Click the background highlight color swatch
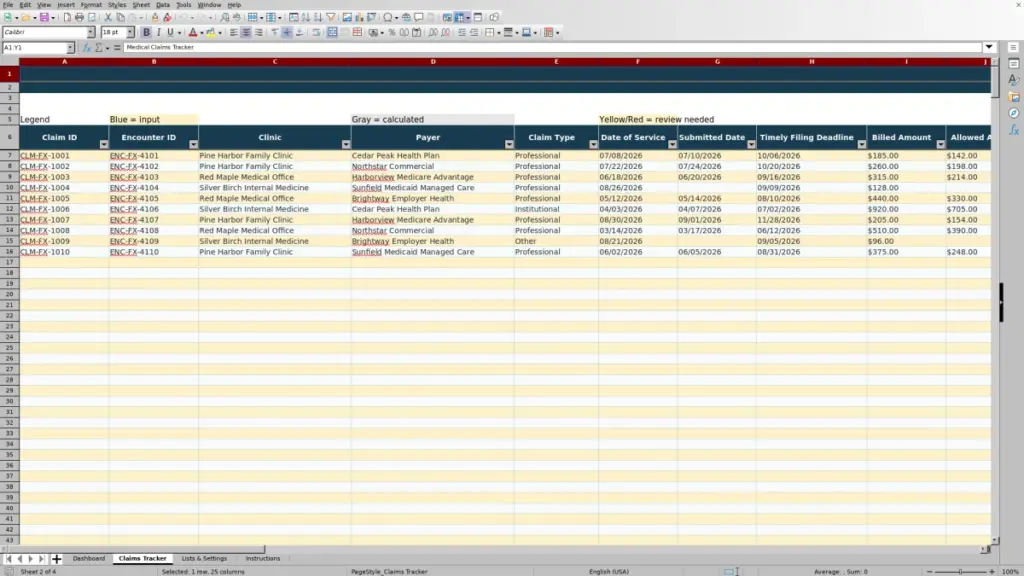 tap(211, 32)
